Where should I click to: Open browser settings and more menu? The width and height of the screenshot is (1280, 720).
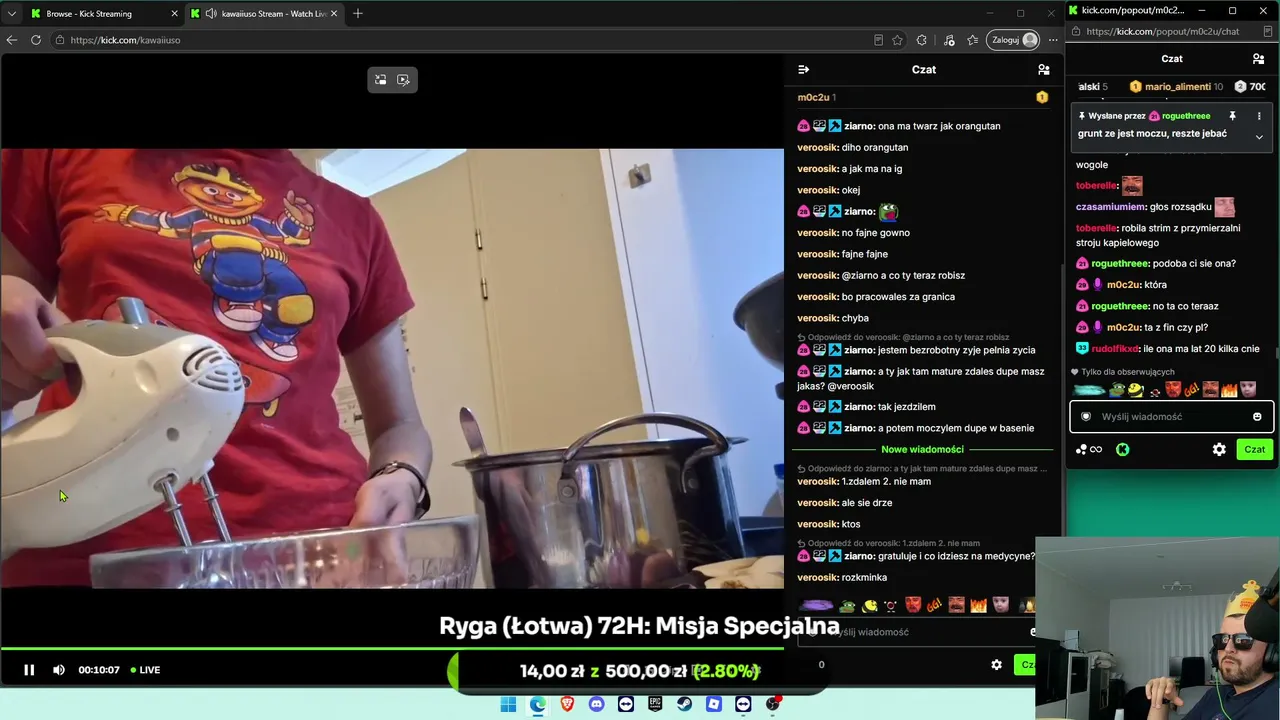tap(1053, 40)
